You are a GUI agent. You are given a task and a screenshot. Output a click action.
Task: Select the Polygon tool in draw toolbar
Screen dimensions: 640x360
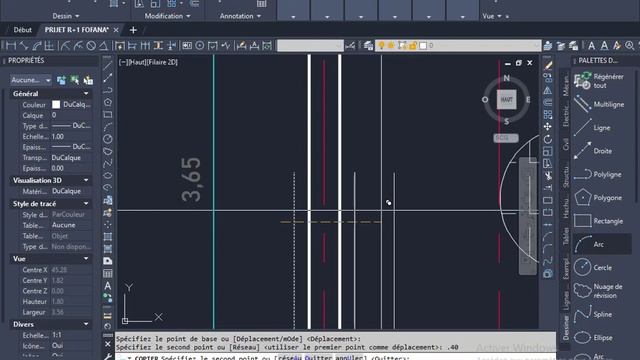(107, 102)
